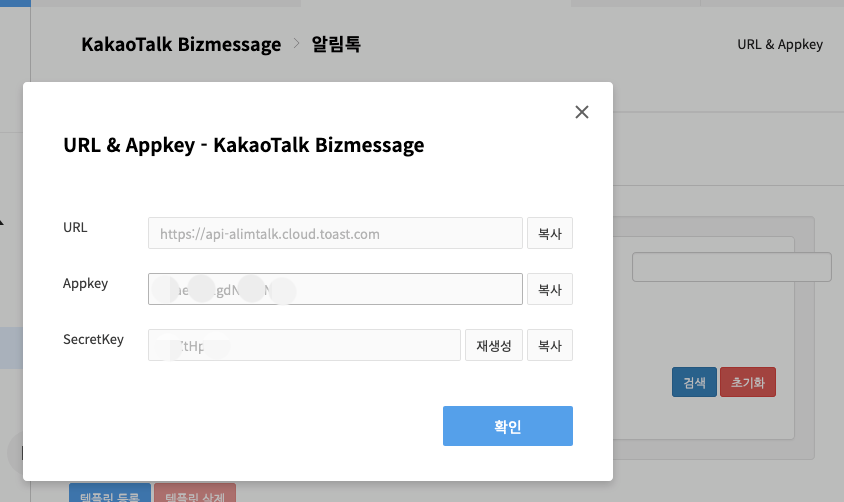This screenshot has width=844, height=502.
Task: Copy the SecretKey with its 복사 button
Action: (x=550, y=345)
